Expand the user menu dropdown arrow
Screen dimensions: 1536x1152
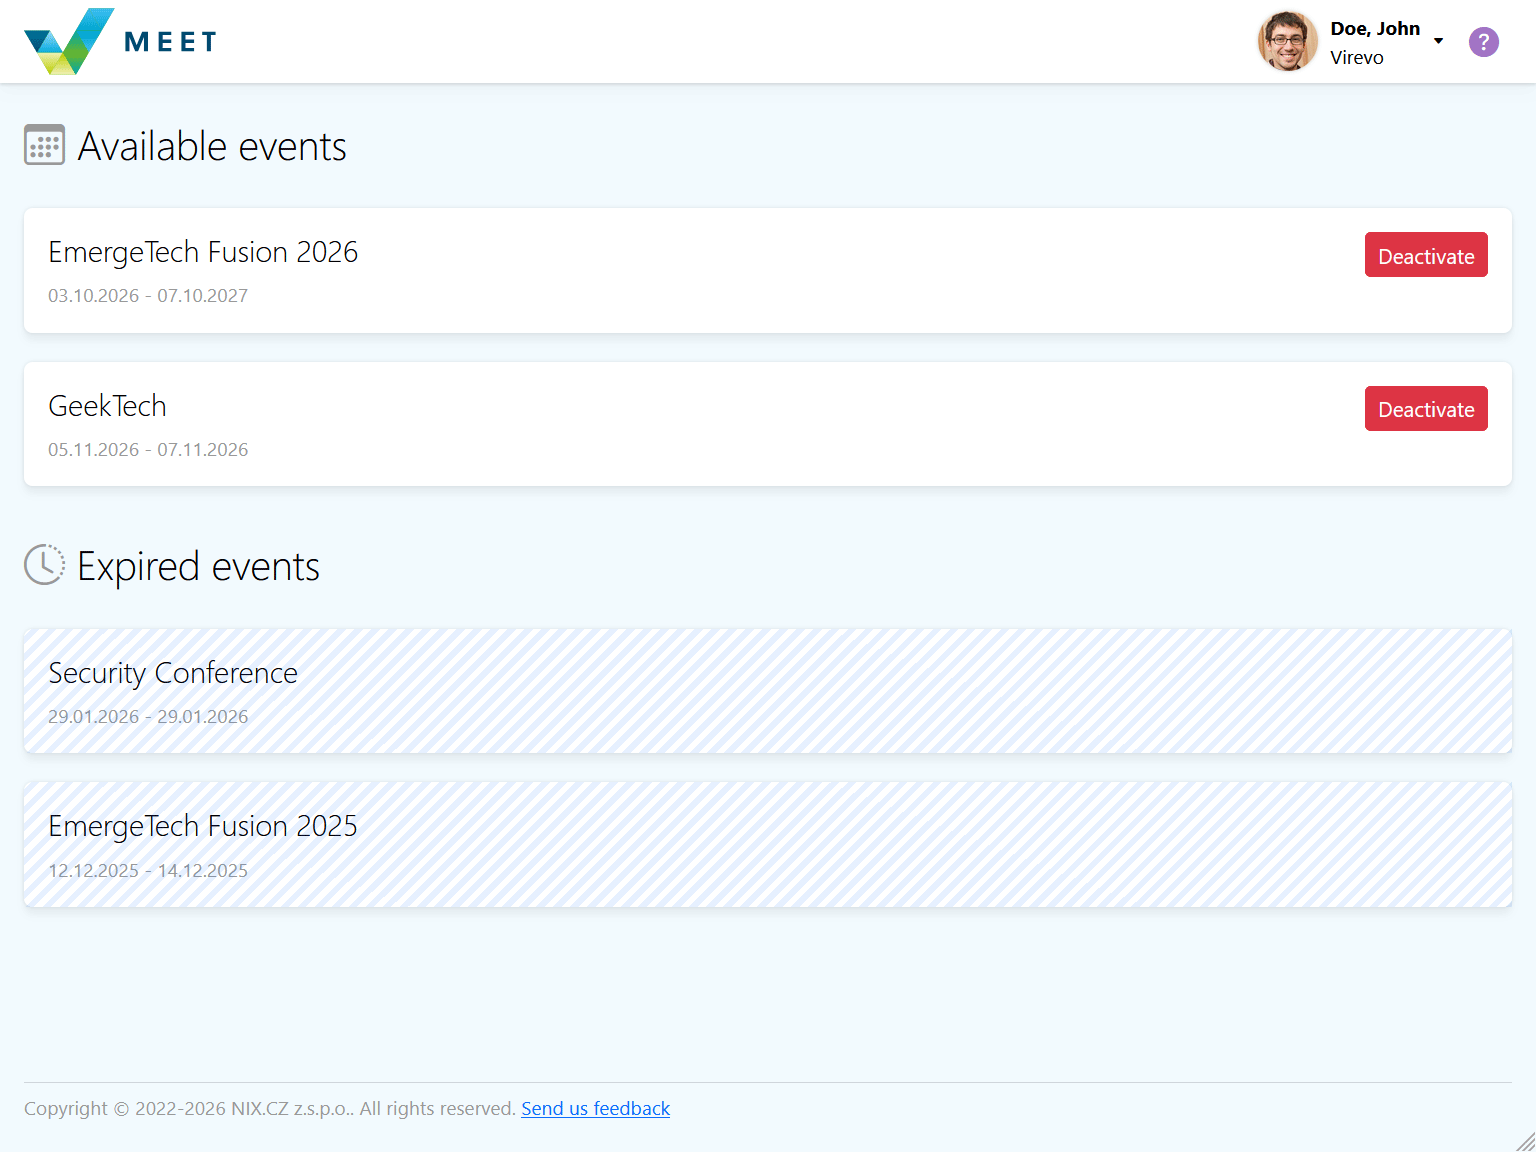(x=1438, y=41)
